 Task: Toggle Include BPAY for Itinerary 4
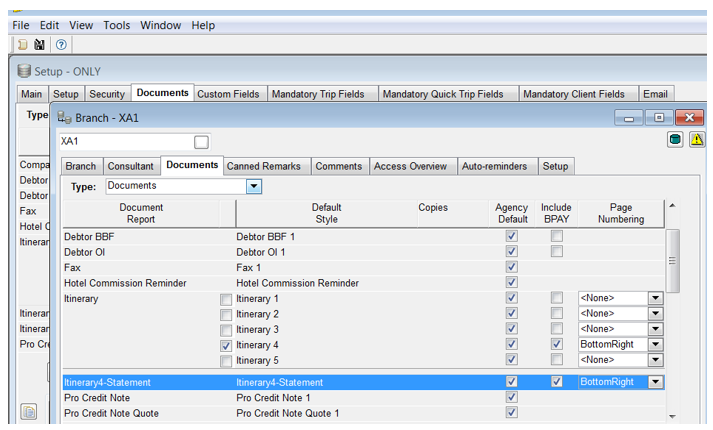557,344
